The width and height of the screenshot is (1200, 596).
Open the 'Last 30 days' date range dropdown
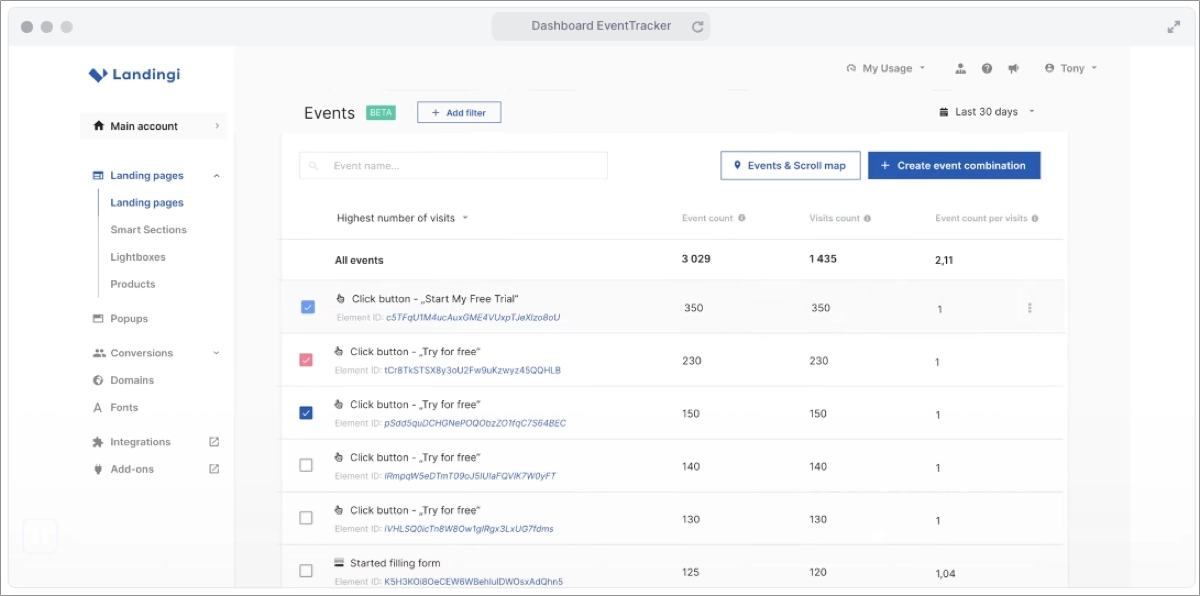986,111
